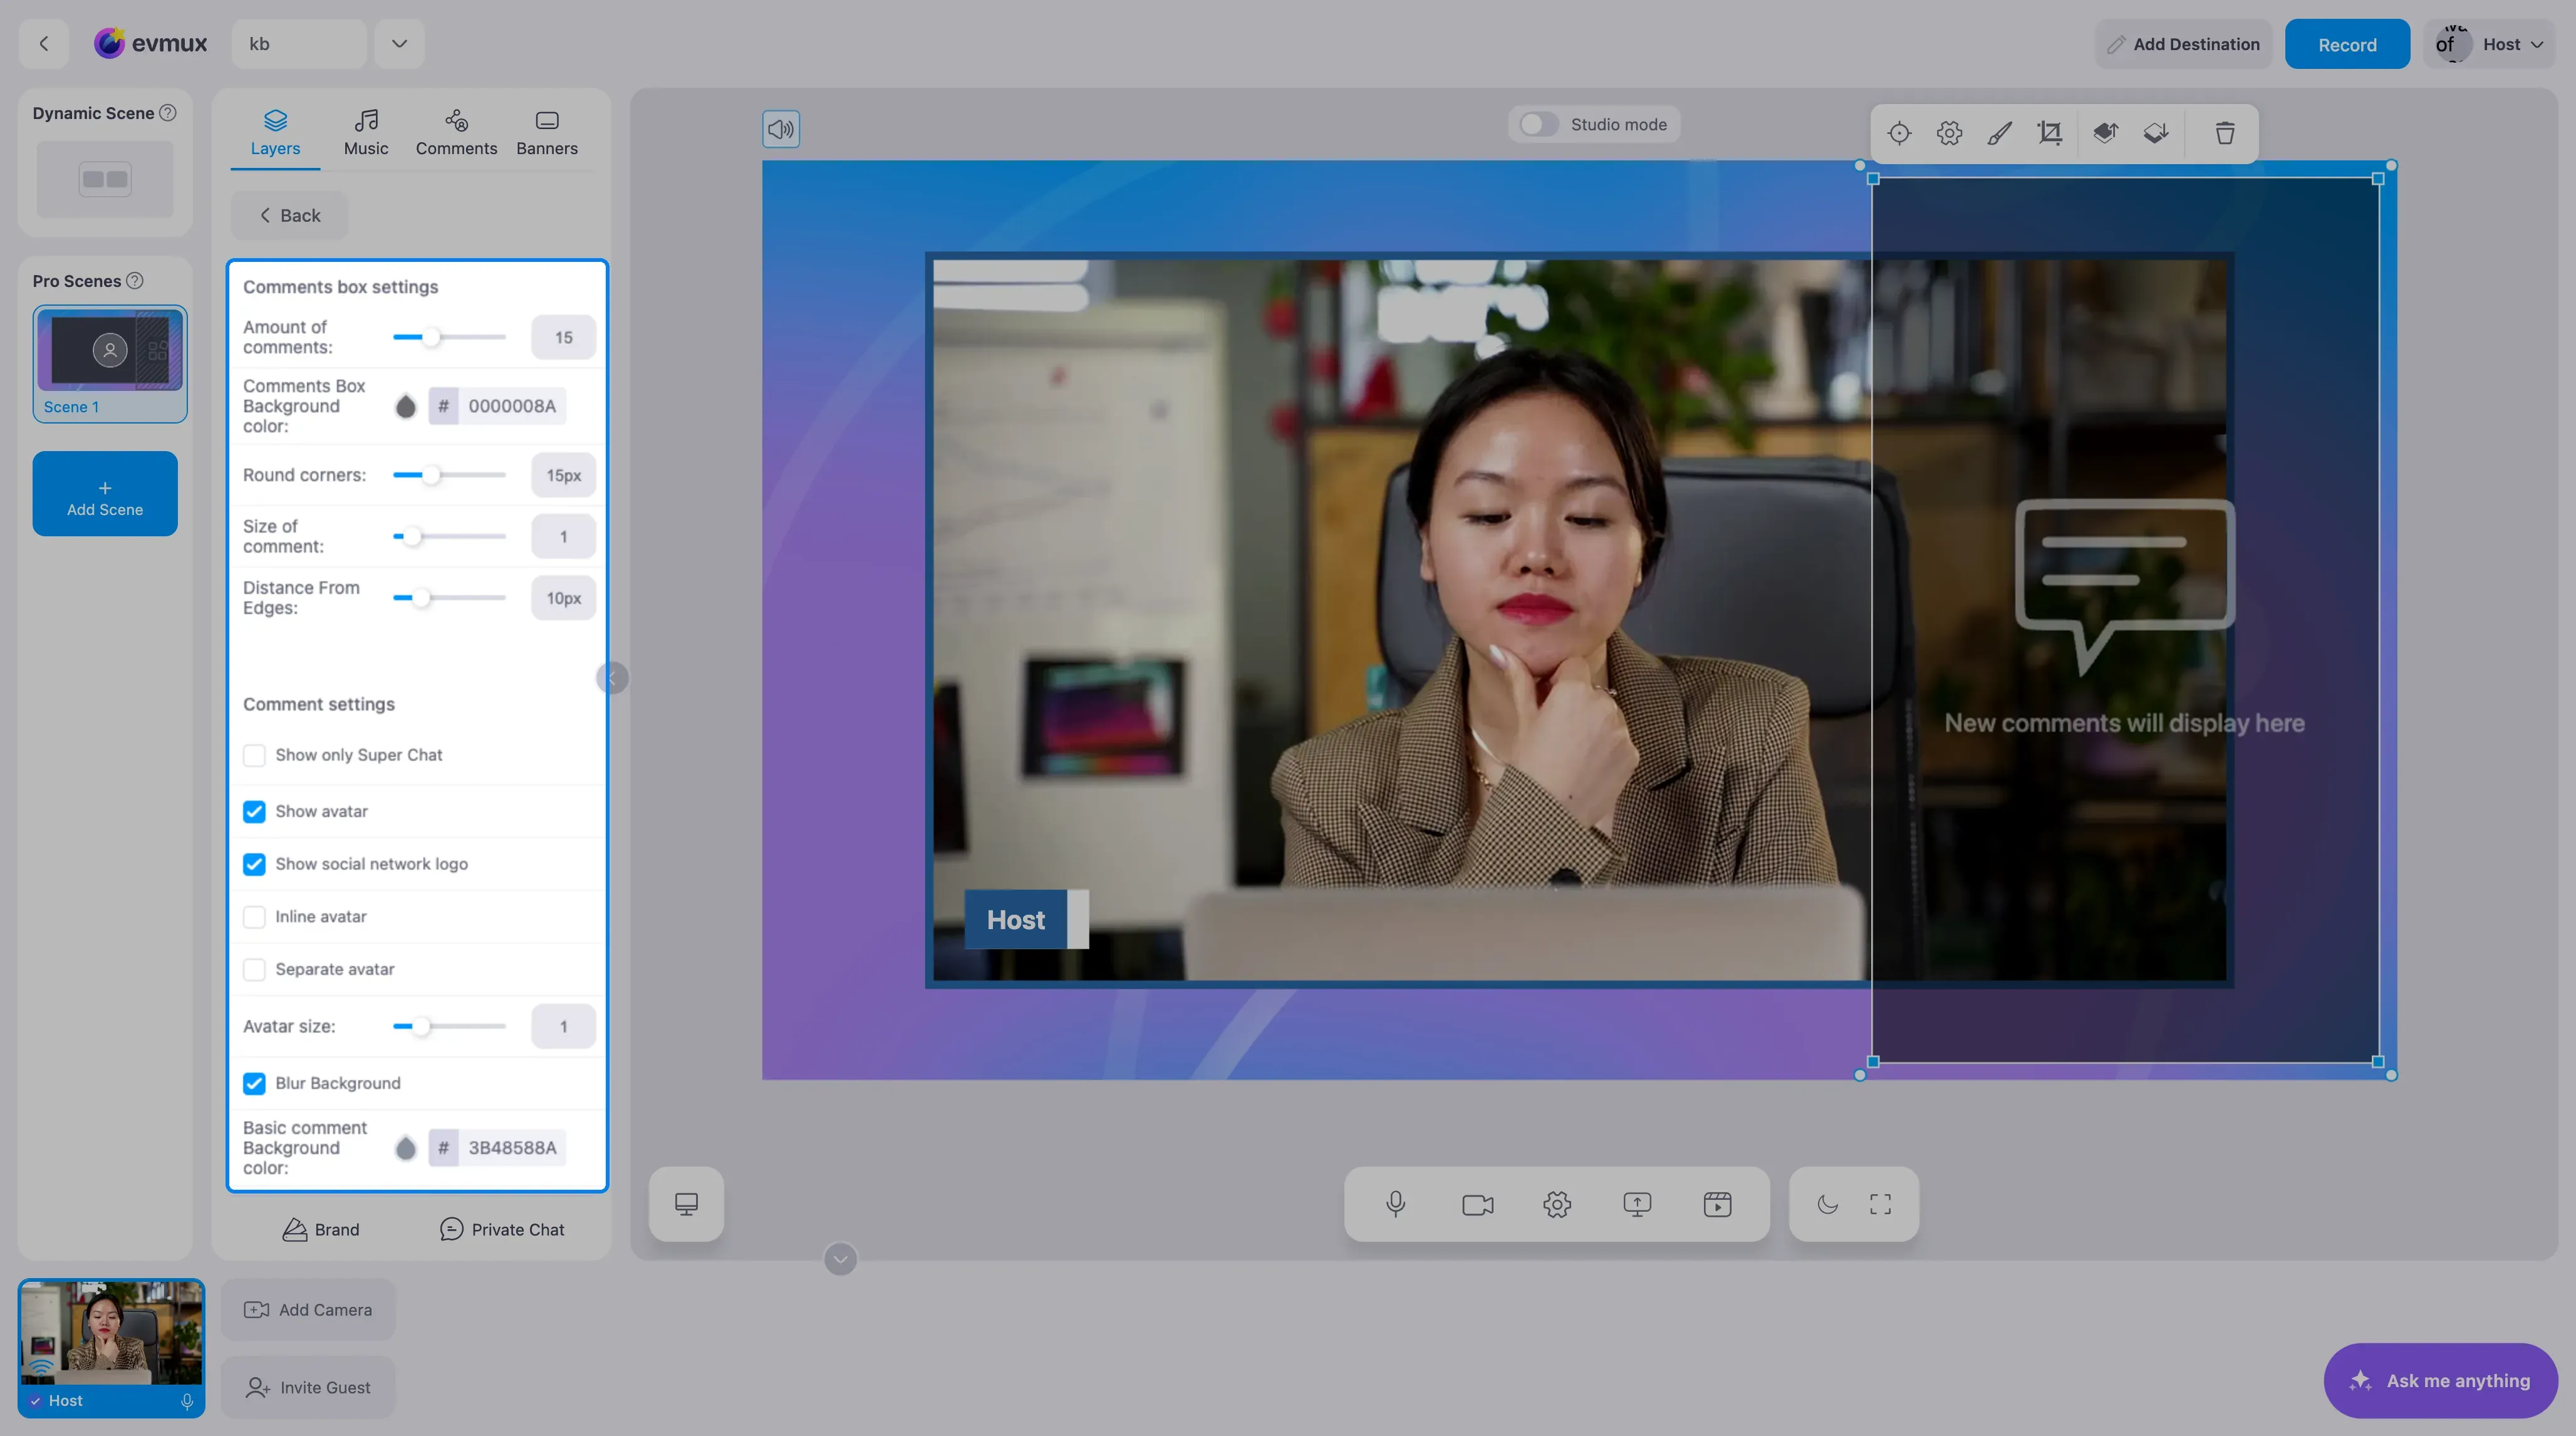Mute the microphone in bottom bar
2576x1436 pixels.
tap(1396, 1204)
